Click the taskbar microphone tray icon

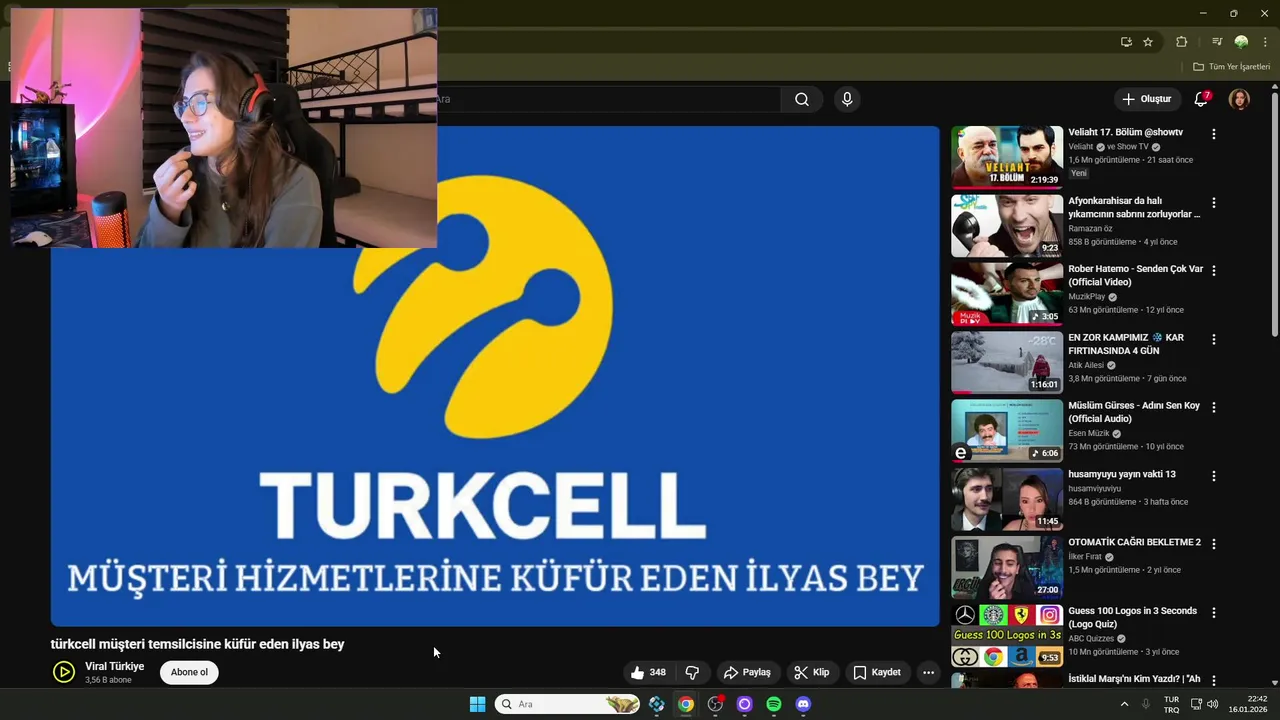(x=1146, y=704)
